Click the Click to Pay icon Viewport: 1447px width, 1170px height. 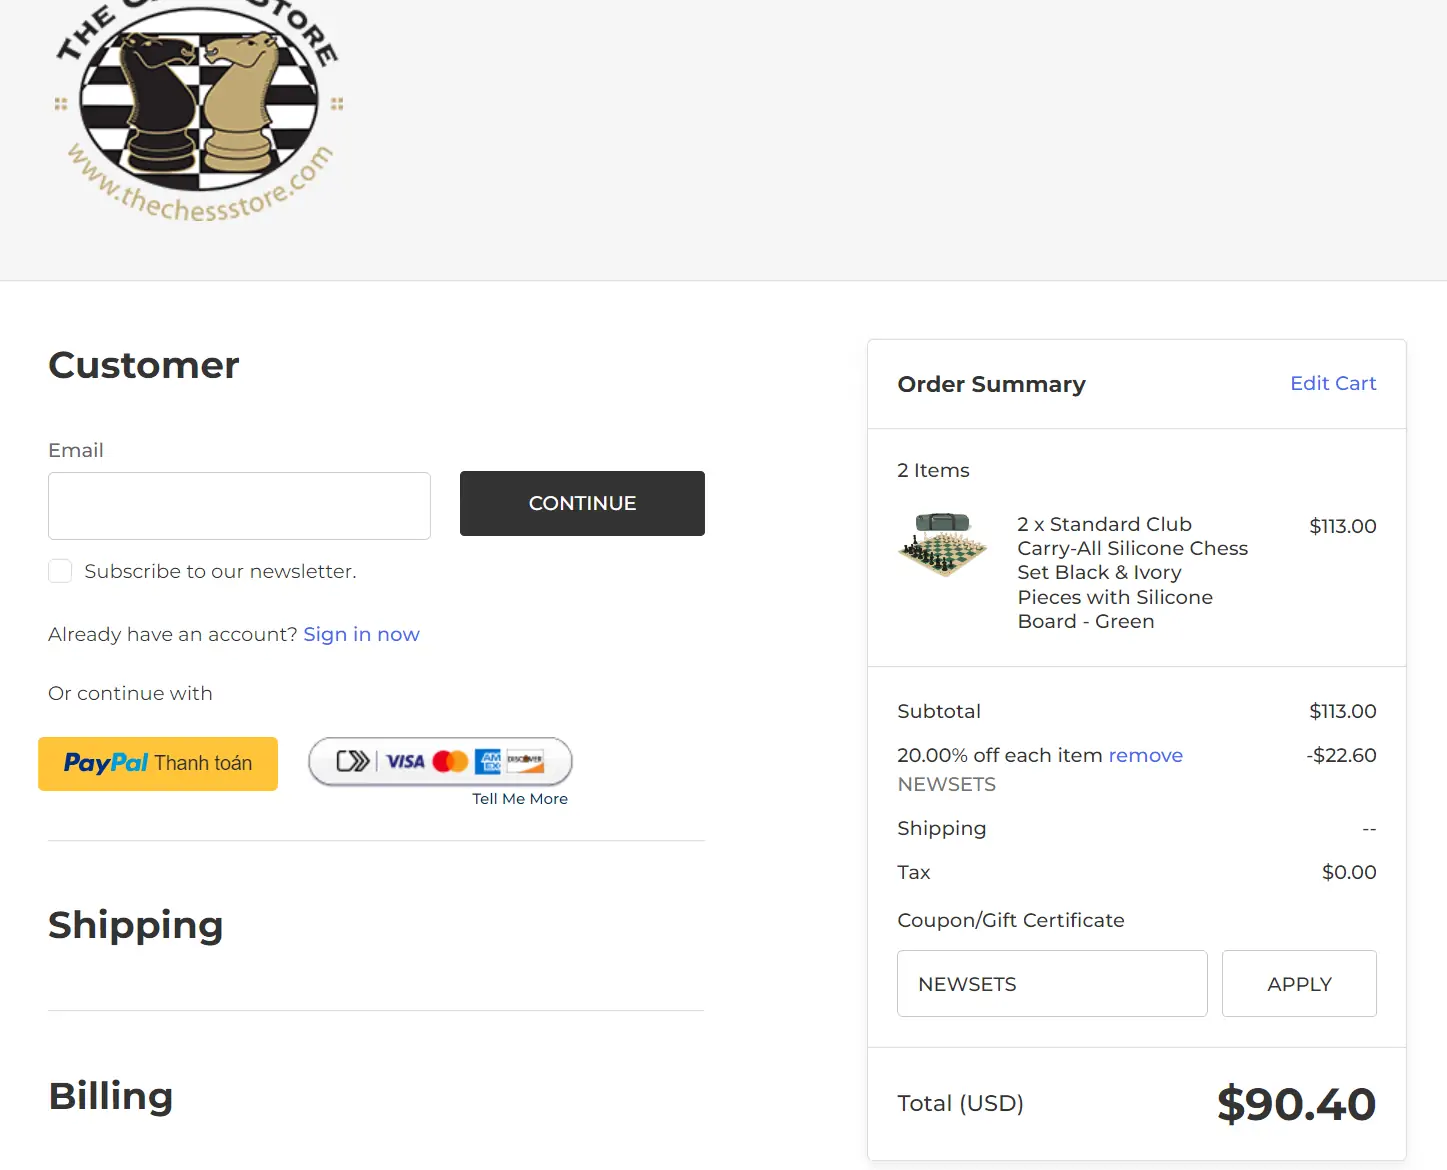click(x=352, y=762)
